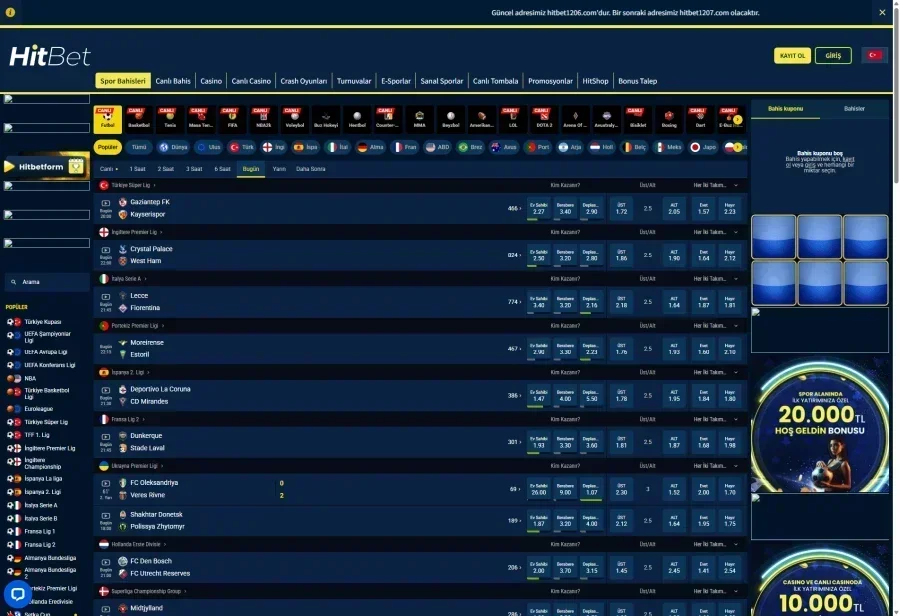The image size is (900, 616).
Task: Filter matches by ABD flag chip
Action: click(x=437, y=147)
